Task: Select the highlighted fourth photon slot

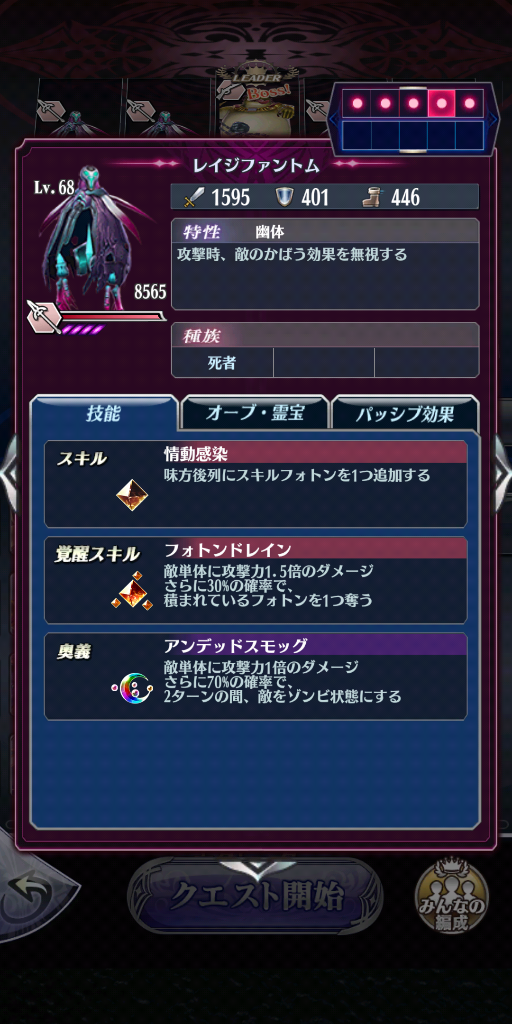Action: point(441,103)
